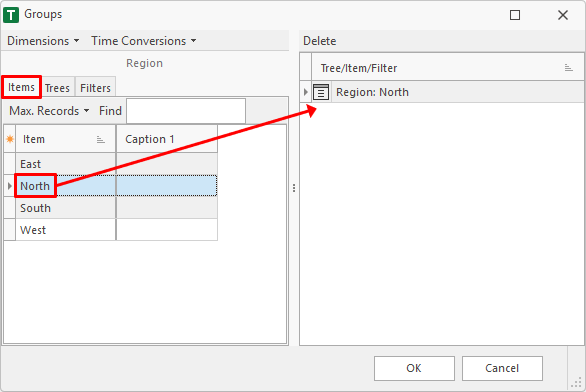
Task: Click the sort icon in Item column
Action: click(101, 140)
